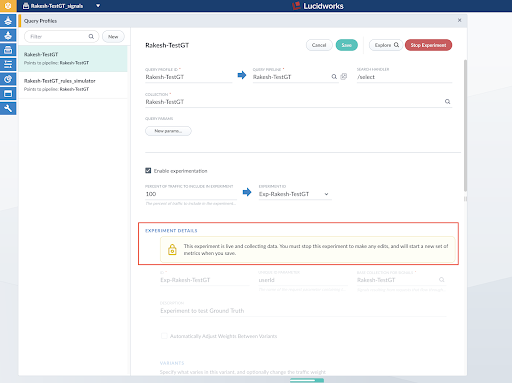This screenshot has height=383, width=512.
Task: Open the Fusion launcher icon in top-left corner
Action: pos(8,6)
